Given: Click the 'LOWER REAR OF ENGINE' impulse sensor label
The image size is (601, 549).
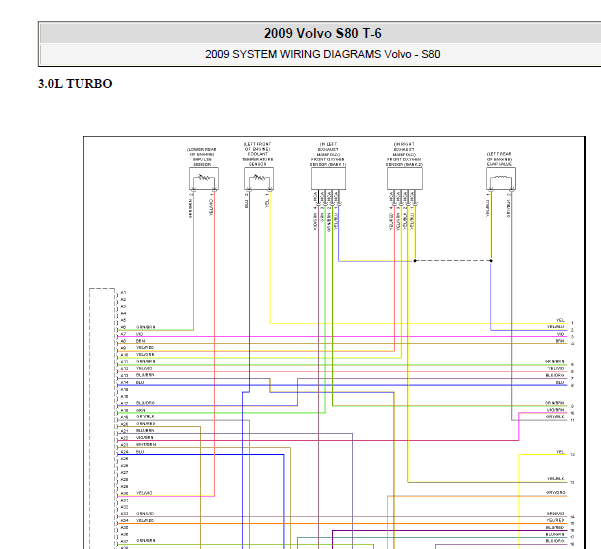Looking at the screenshot, I should (202, 157).
